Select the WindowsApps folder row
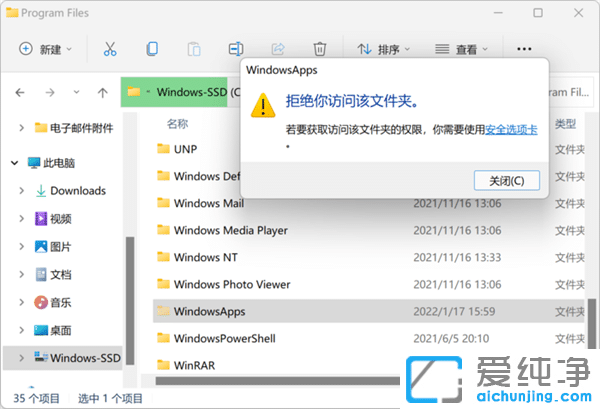The width and height of the screenshot is (600, 409). 368,311
